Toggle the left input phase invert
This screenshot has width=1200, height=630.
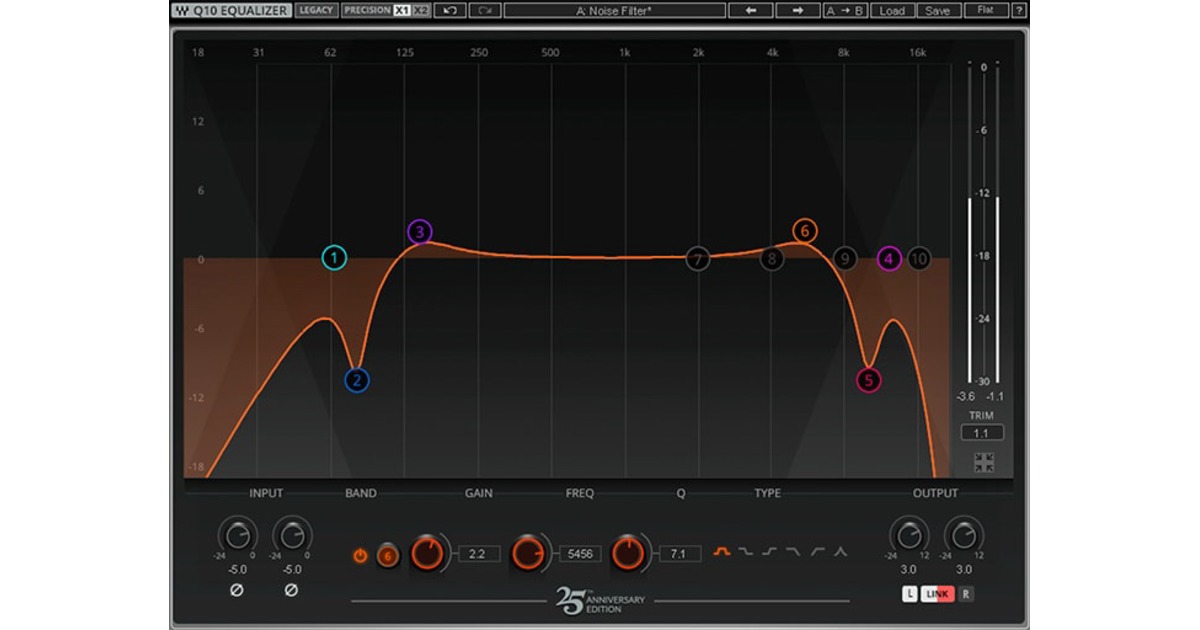(237, 590)
